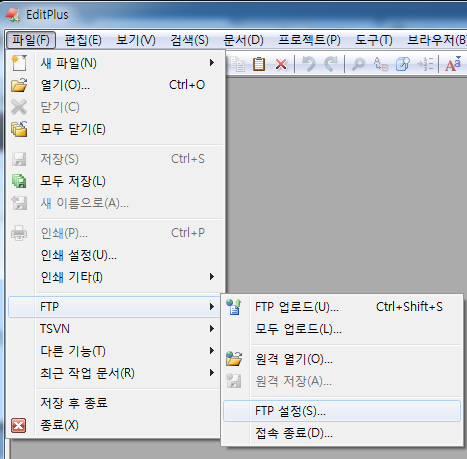Click the Undo arrow toolbar icon

point(308,64)
